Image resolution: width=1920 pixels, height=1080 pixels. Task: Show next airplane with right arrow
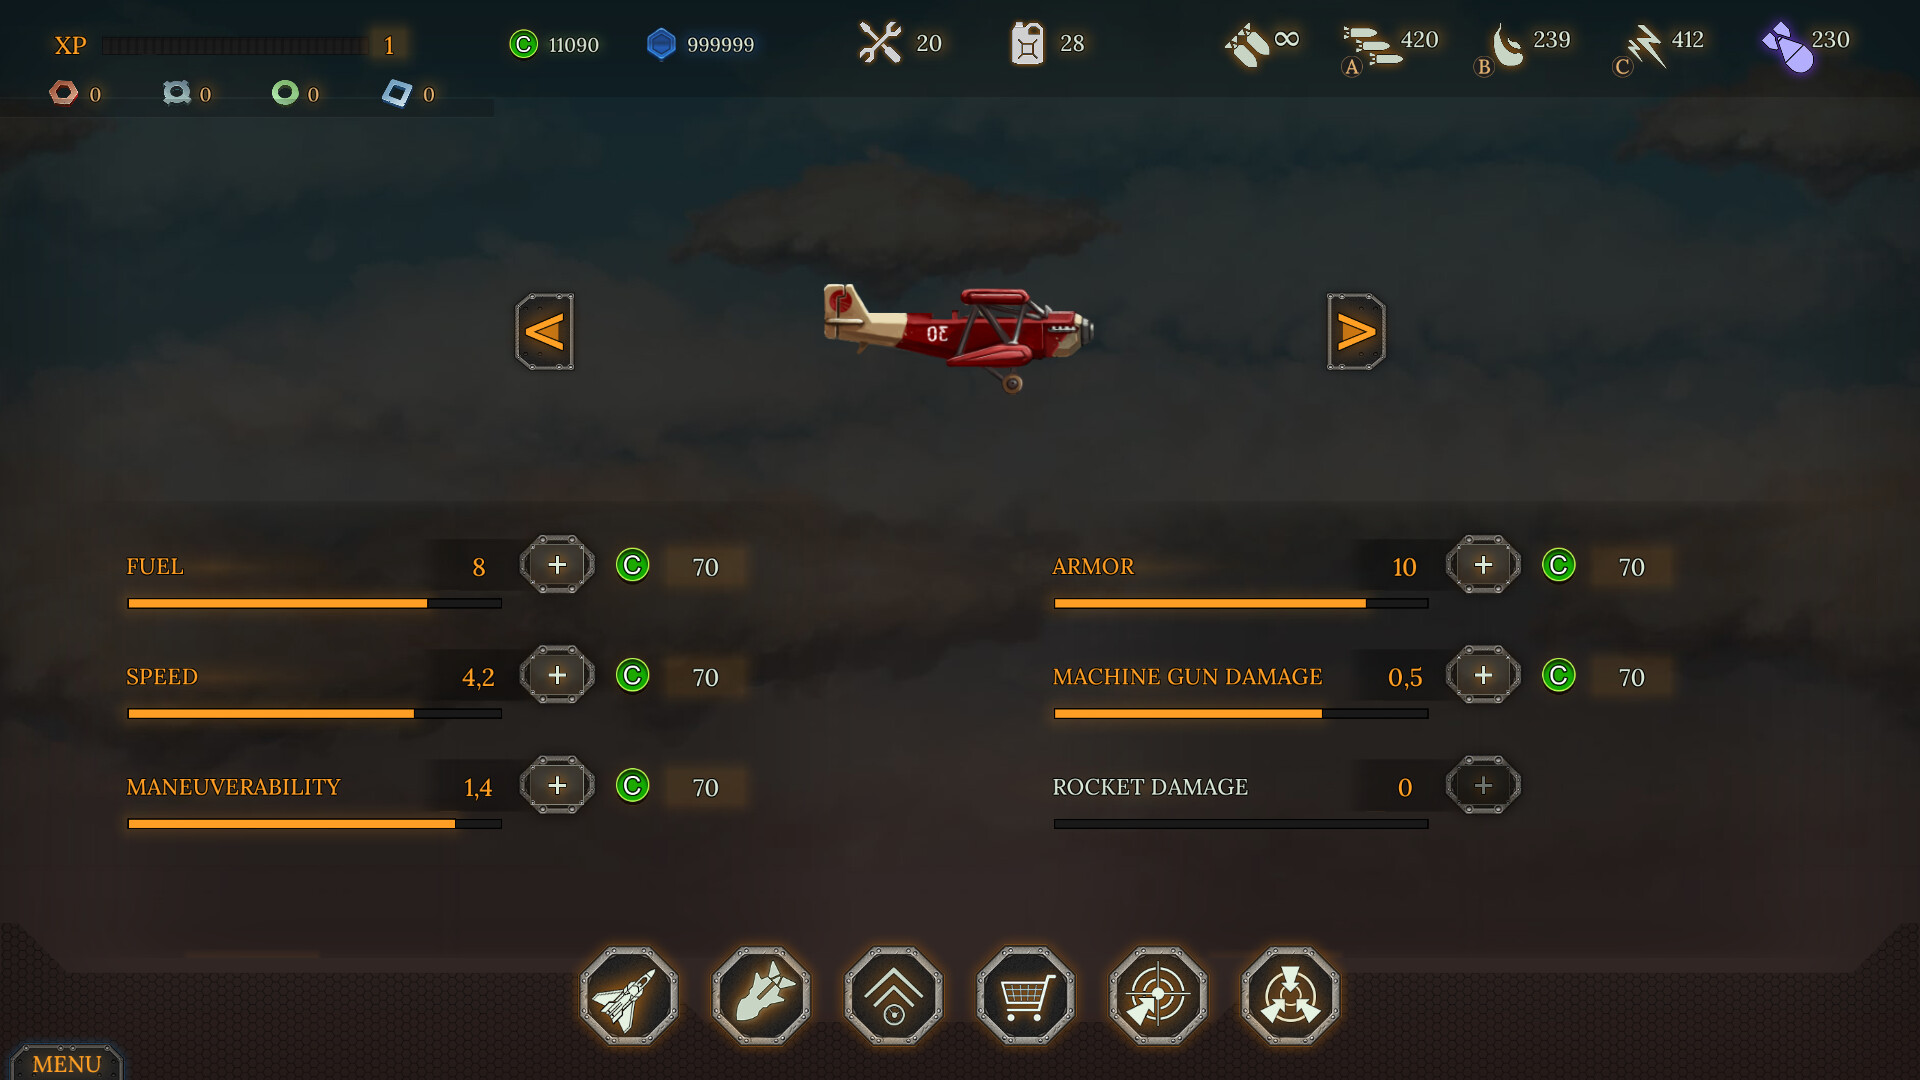tap(1356, 332)
